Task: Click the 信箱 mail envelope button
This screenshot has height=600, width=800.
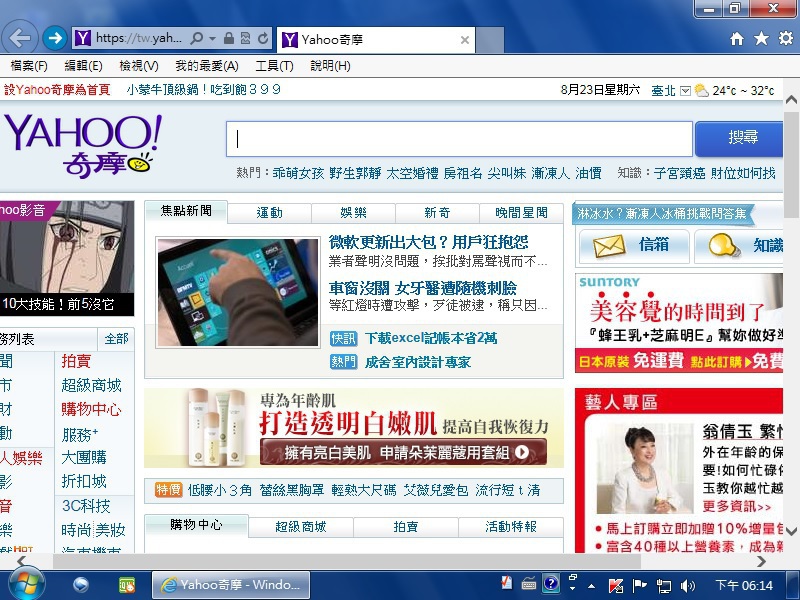Action: [x=634, y=245]
